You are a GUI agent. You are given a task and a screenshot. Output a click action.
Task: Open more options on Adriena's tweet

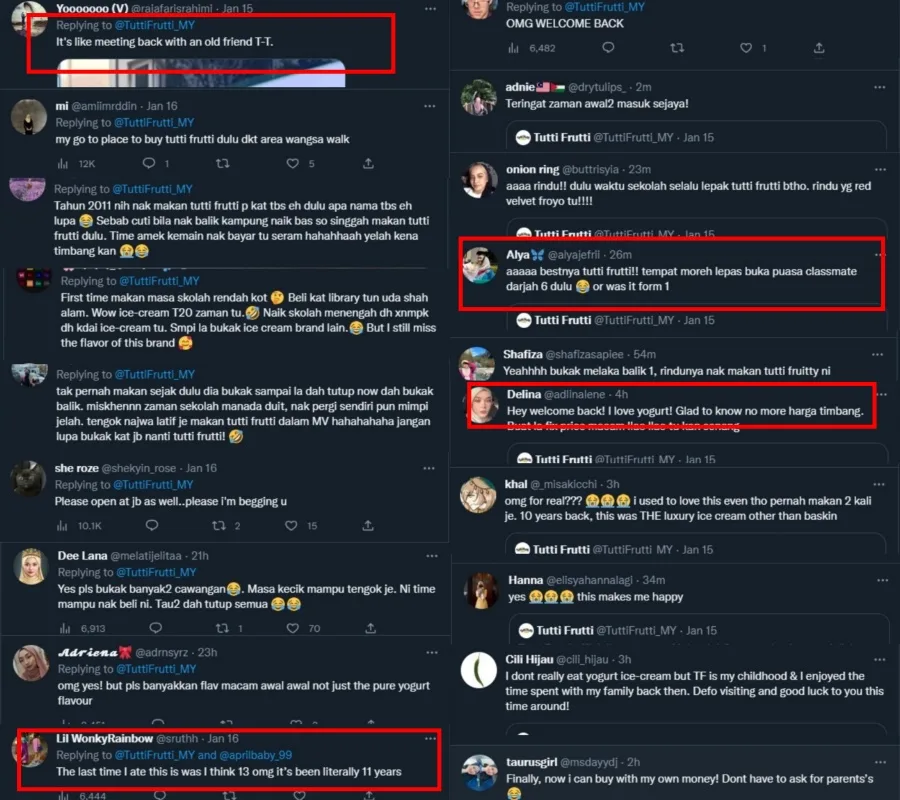(x=432, y=653)
